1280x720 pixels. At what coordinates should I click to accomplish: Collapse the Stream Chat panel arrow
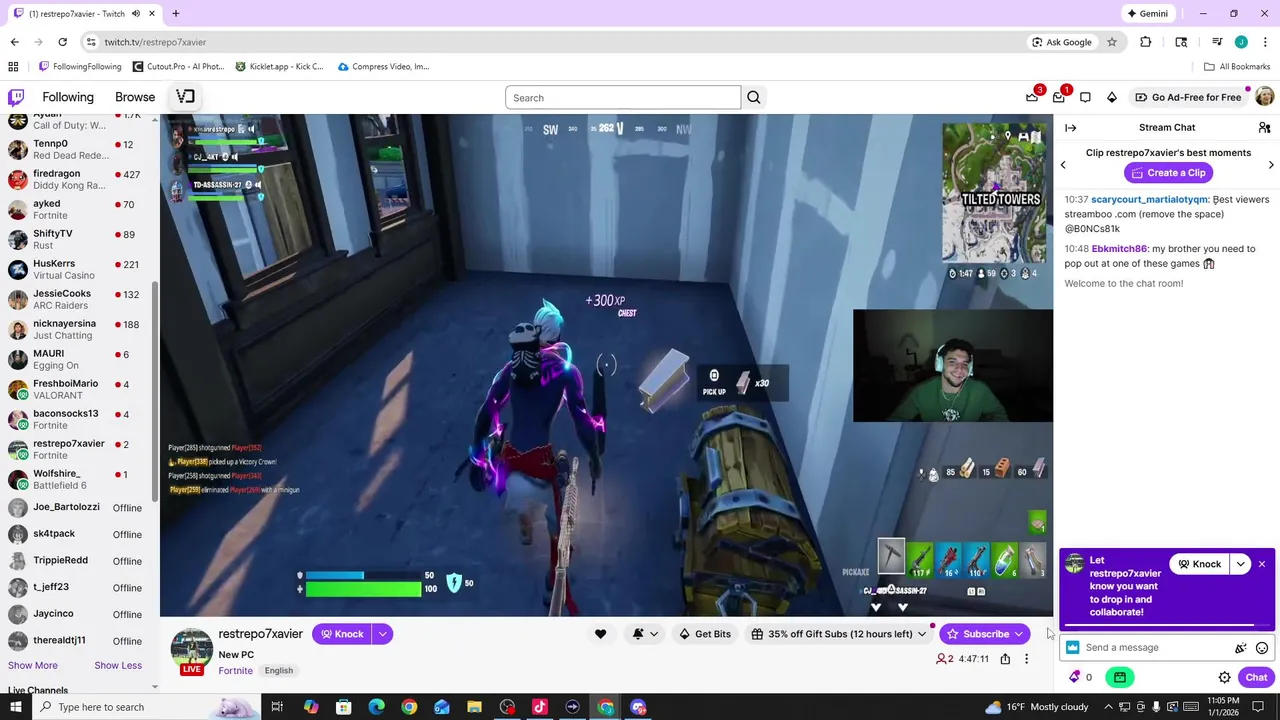tap(1070, 127)
